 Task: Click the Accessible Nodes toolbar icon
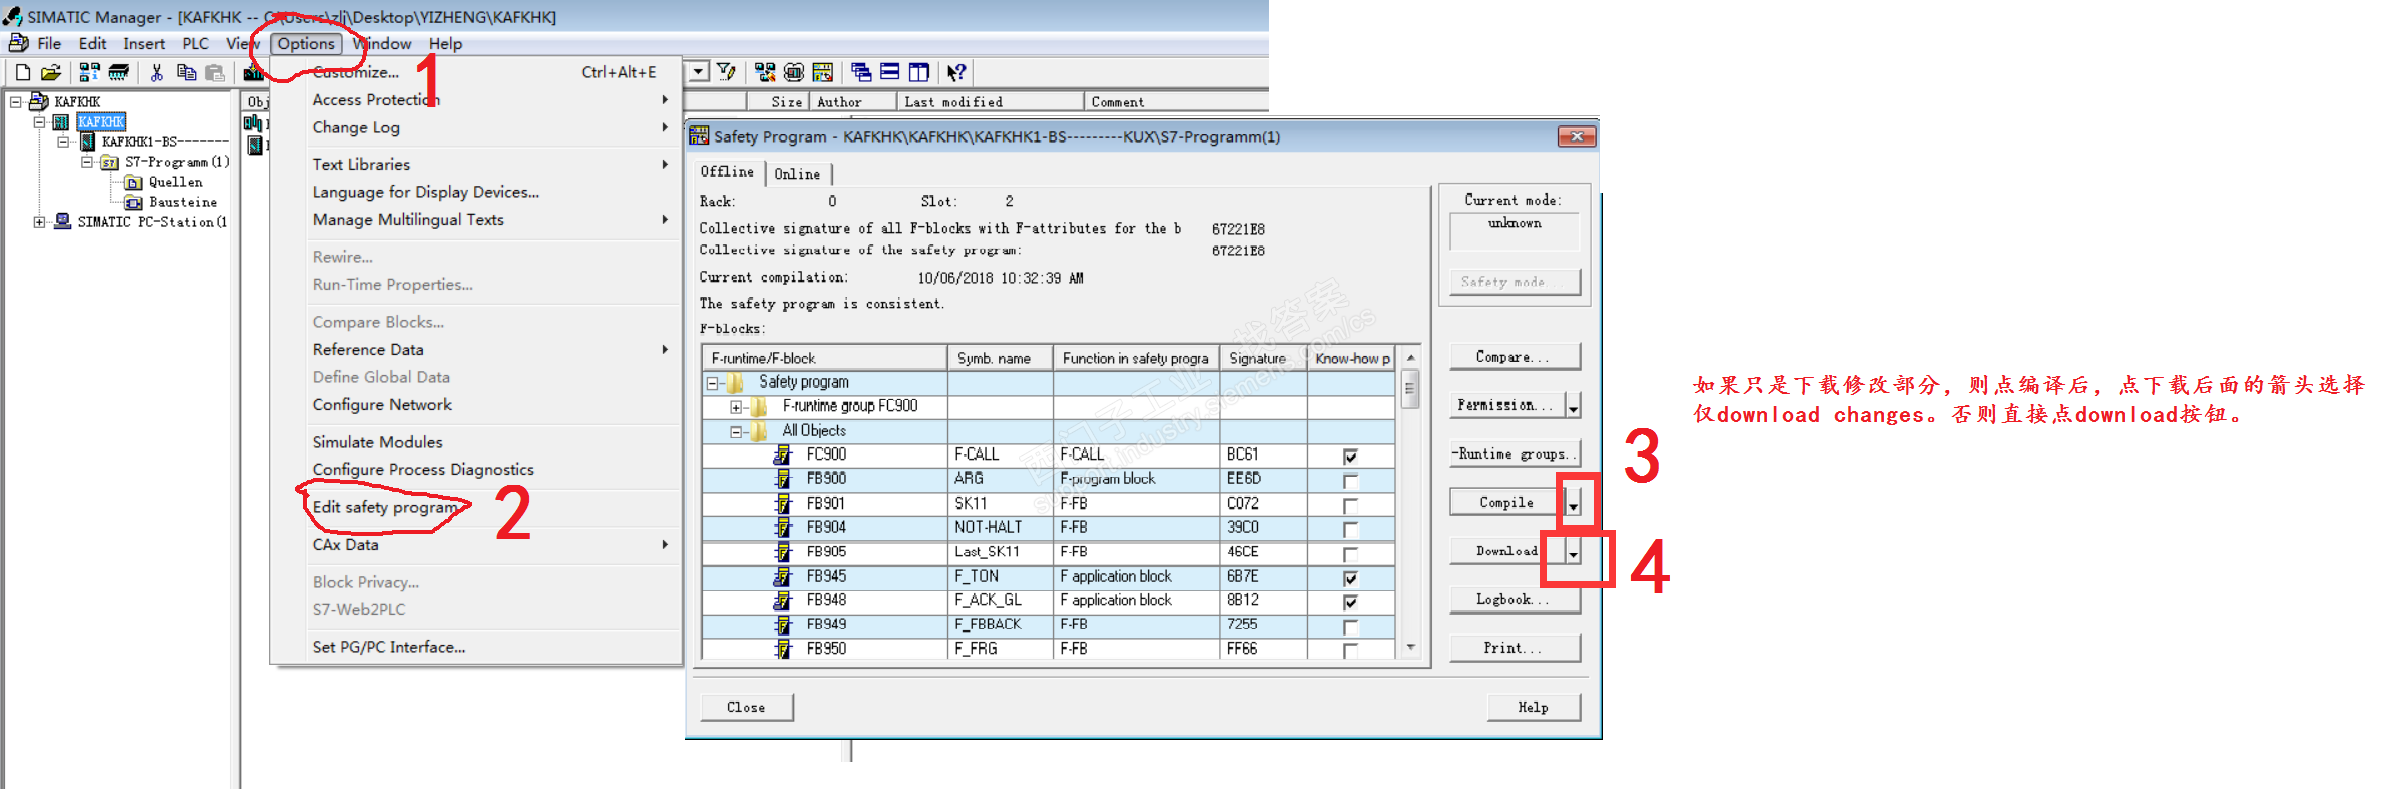click(x=89, y=72)
